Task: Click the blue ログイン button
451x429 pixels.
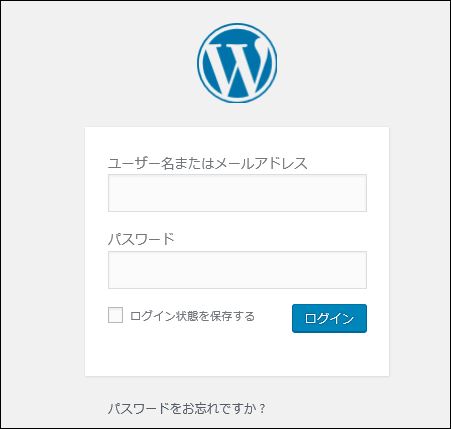Action: click(x=329, y=318)
